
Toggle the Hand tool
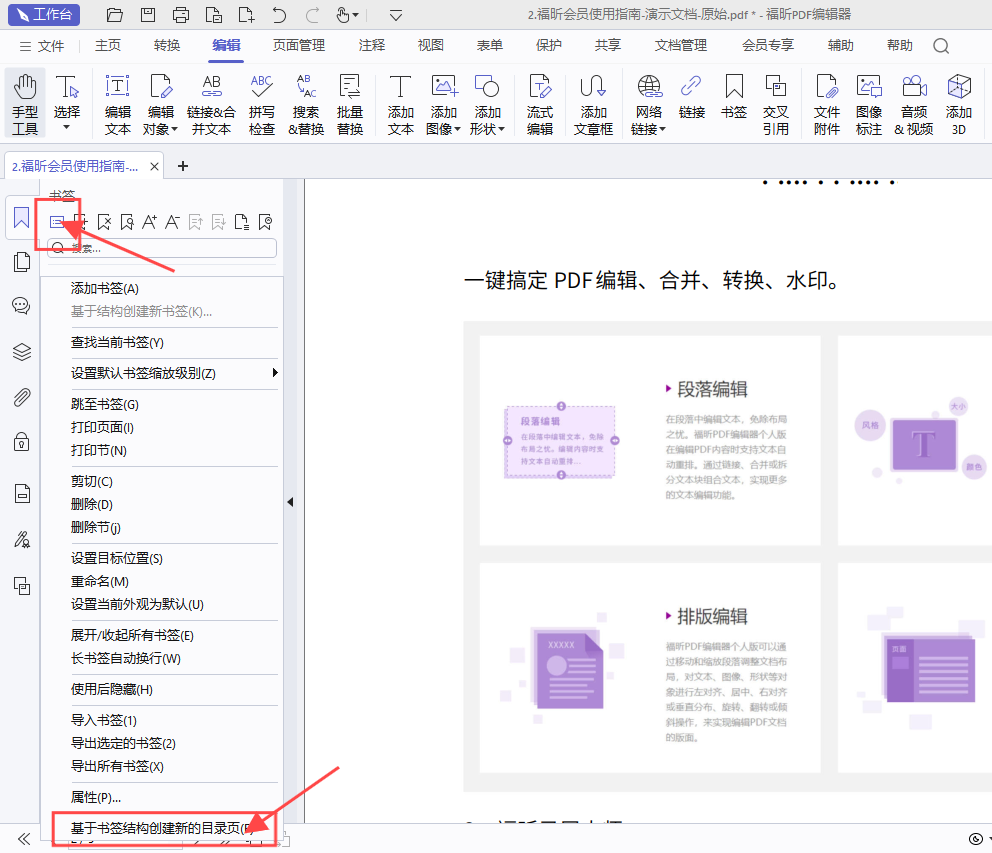tap(25, 103)
